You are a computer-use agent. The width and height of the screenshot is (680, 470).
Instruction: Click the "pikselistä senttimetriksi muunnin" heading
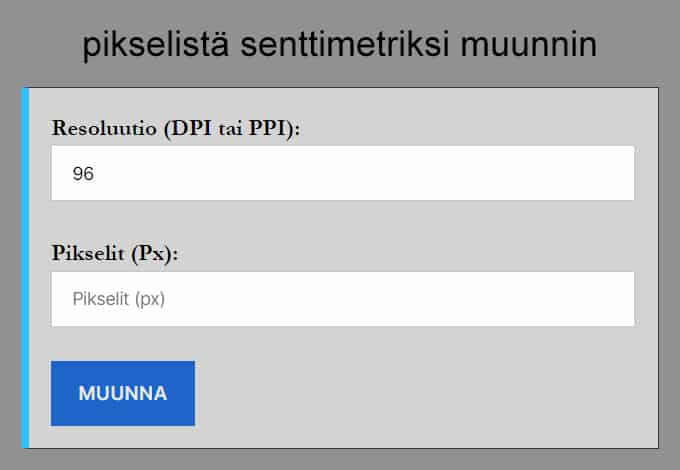pyautogui.click(x=340, y=45)
